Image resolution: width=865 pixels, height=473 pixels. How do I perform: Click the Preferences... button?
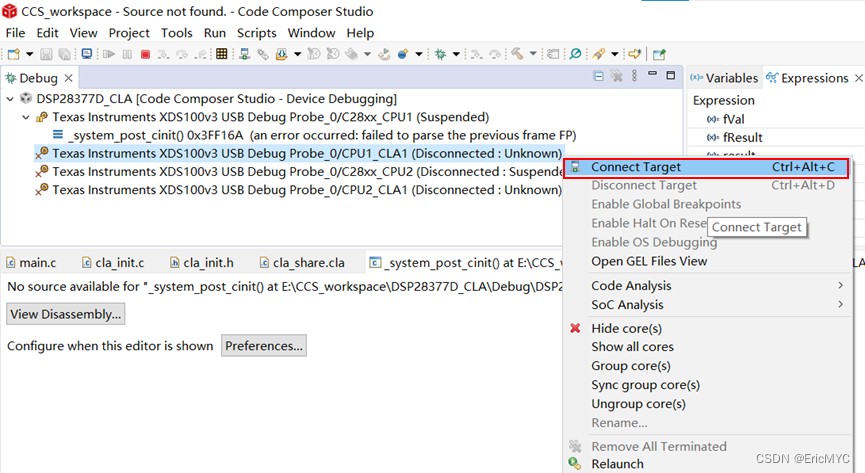264,346
